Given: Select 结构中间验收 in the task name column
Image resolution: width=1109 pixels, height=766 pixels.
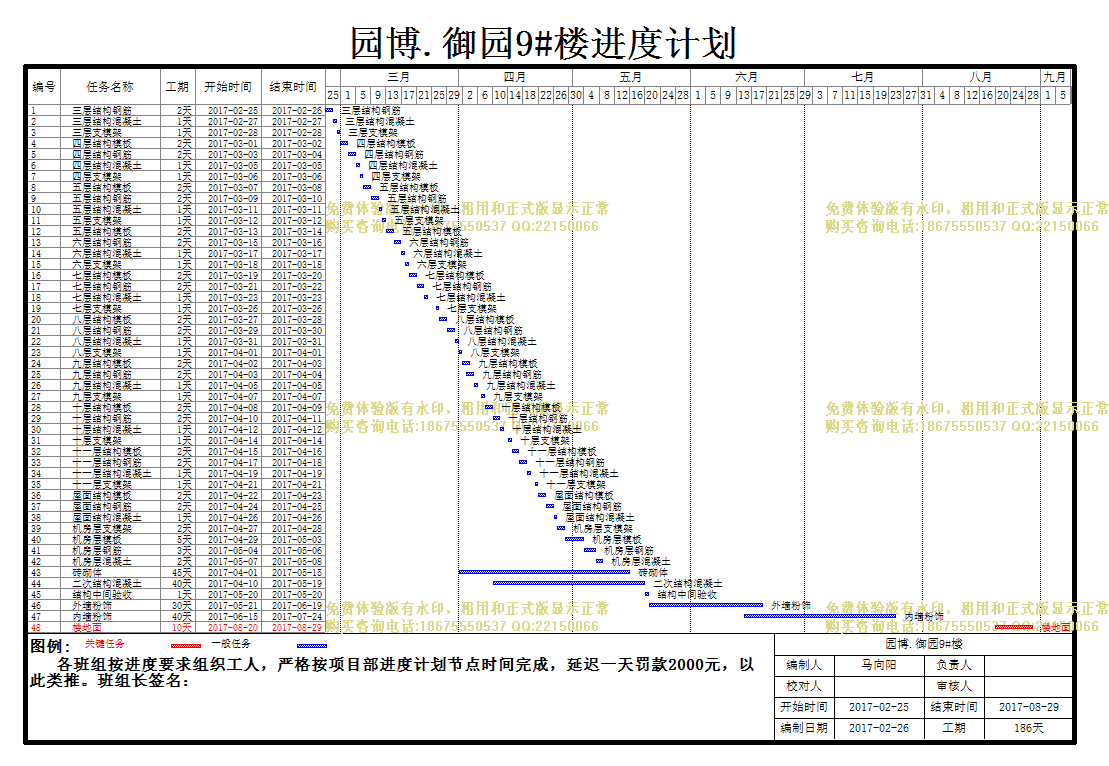Looking at the screenshot, I should (x=101, y=595).
